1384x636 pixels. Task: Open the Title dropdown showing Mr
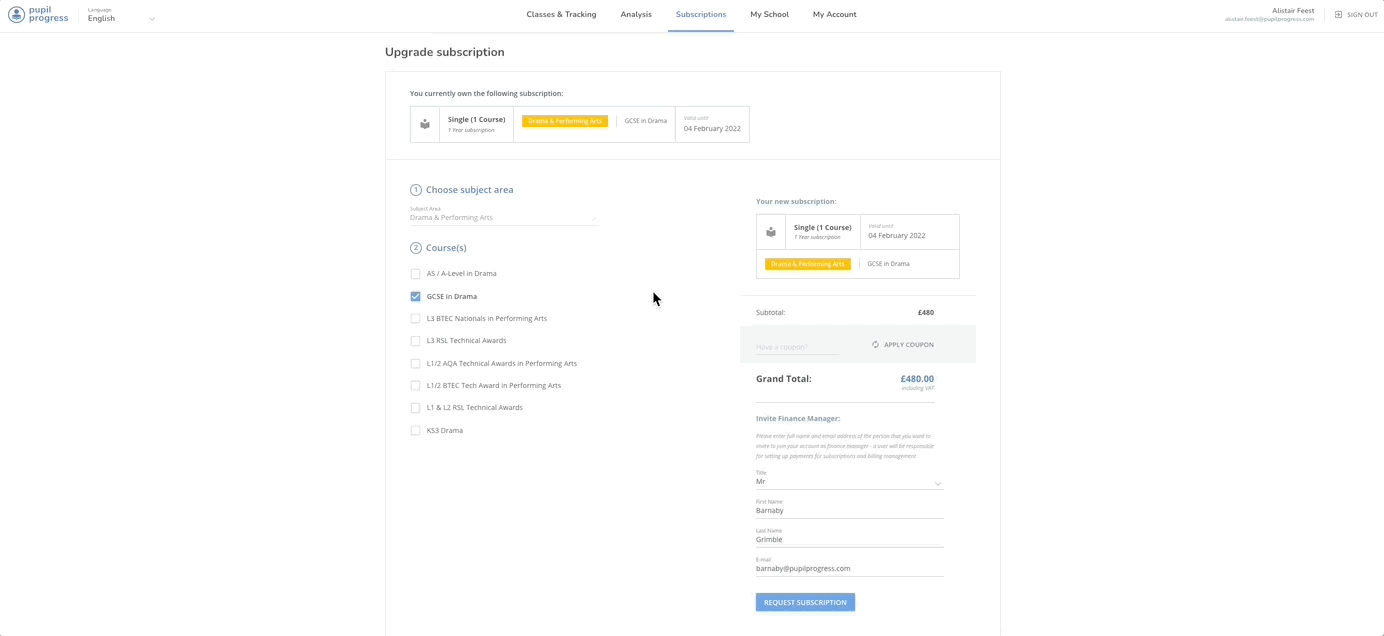tap(848, 481)
